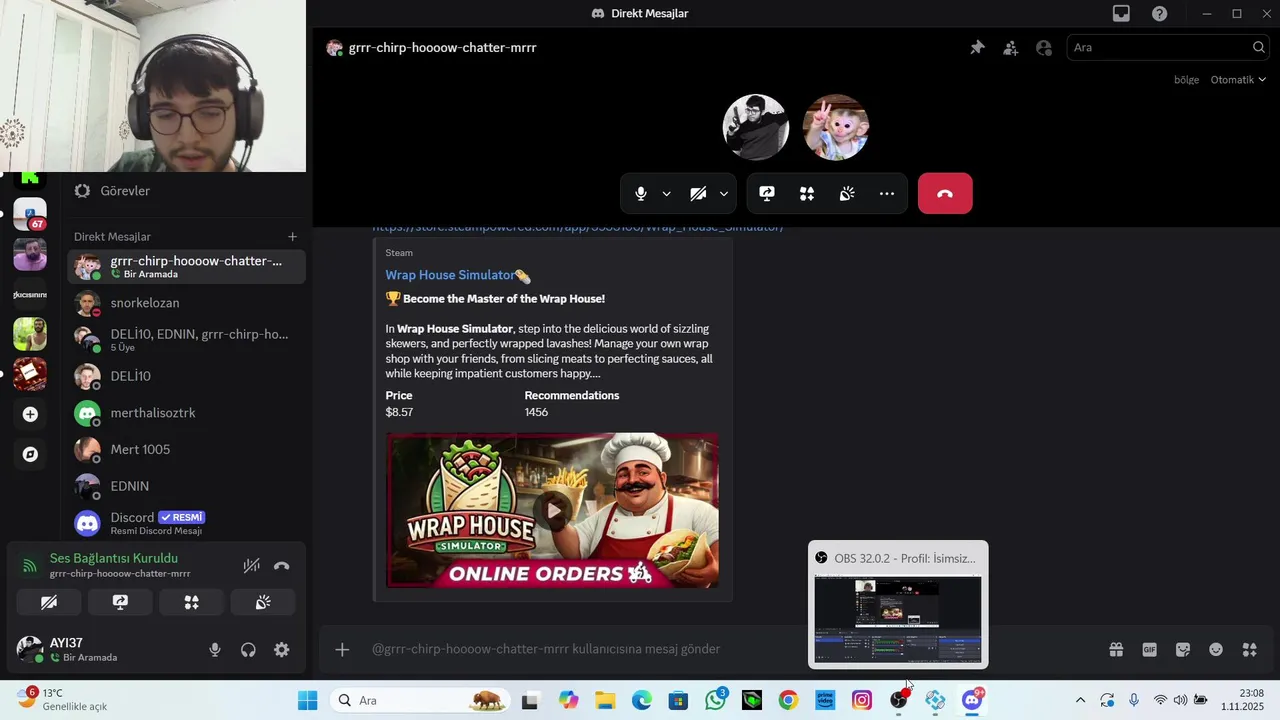Click the first participant avatar
1280x720 pixels.
(756, 127)
